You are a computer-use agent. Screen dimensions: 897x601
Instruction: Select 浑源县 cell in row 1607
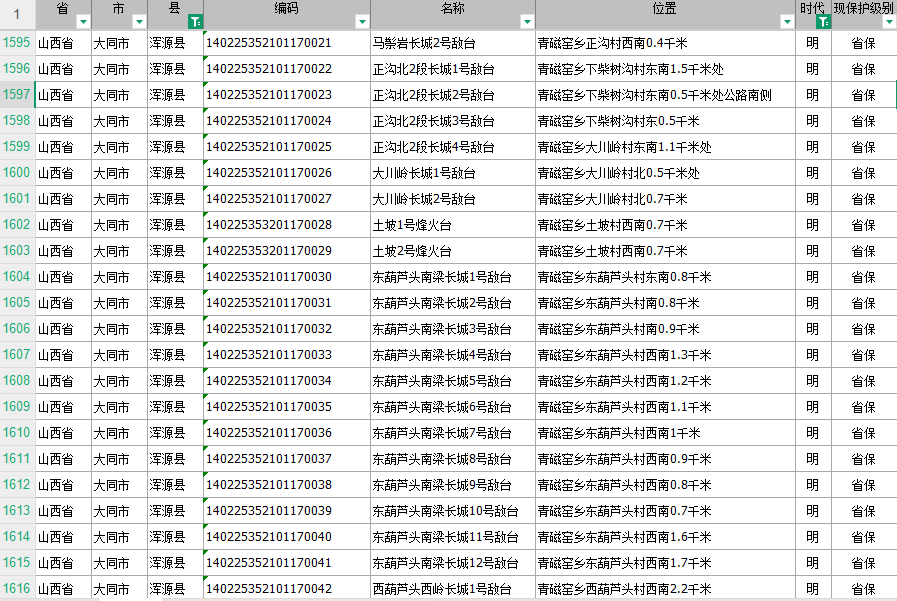pos(175,355)
